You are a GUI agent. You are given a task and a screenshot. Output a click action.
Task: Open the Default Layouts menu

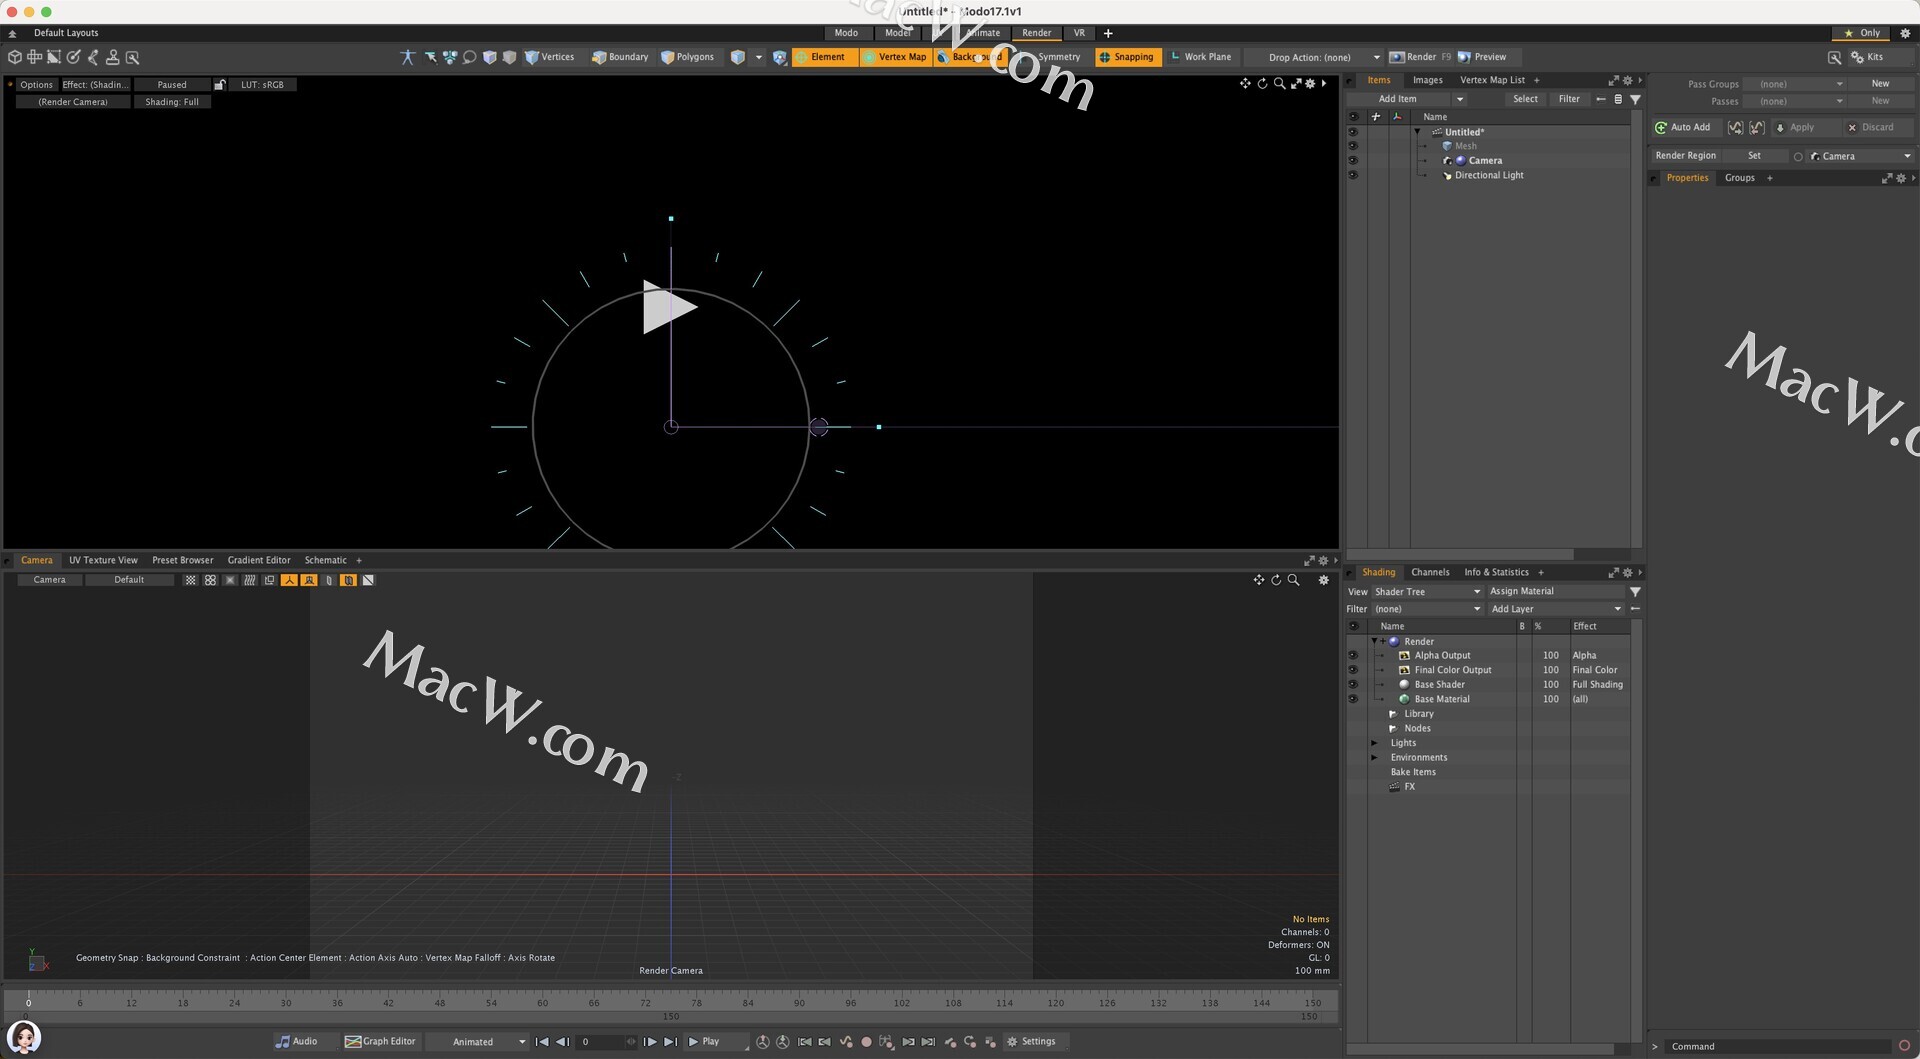tap(66, 33)
